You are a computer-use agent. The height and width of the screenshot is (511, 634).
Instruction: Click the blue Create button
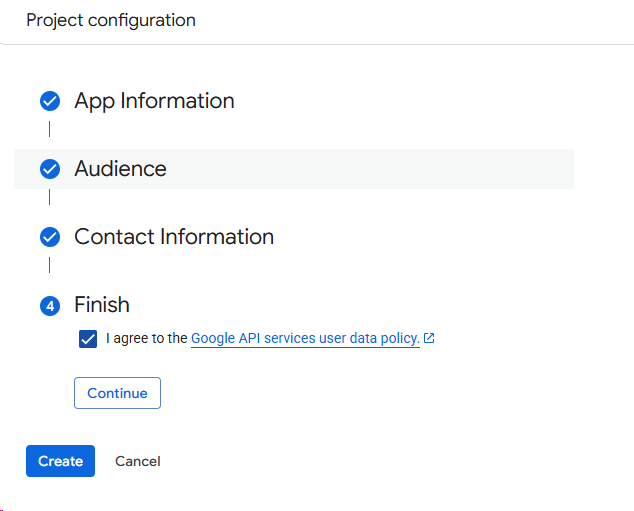coord(60,461)
